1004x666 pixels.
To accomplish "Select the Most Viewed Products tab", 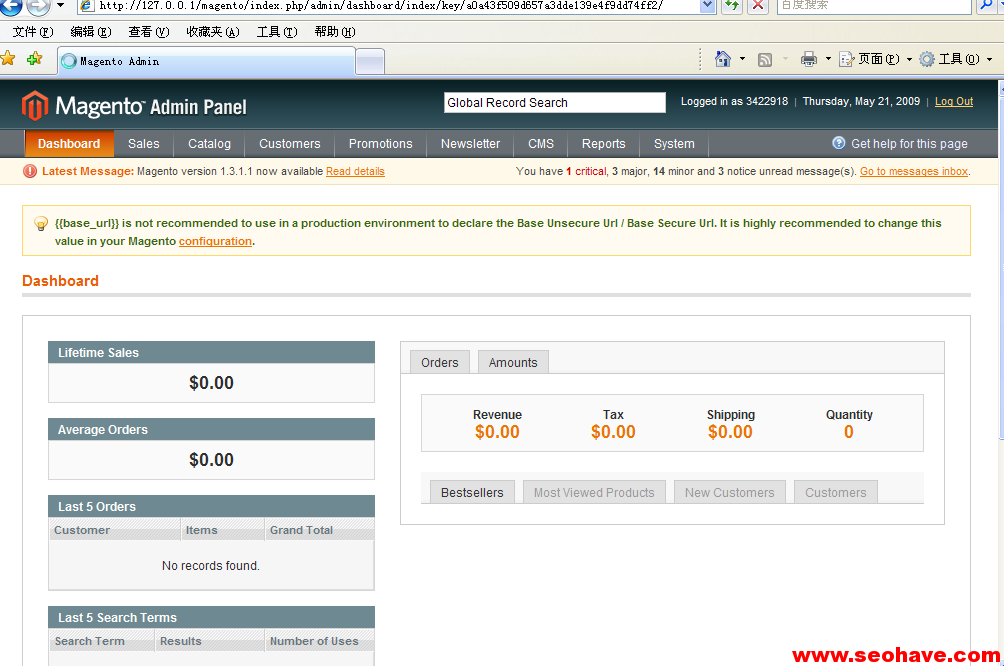I will 594,492.
